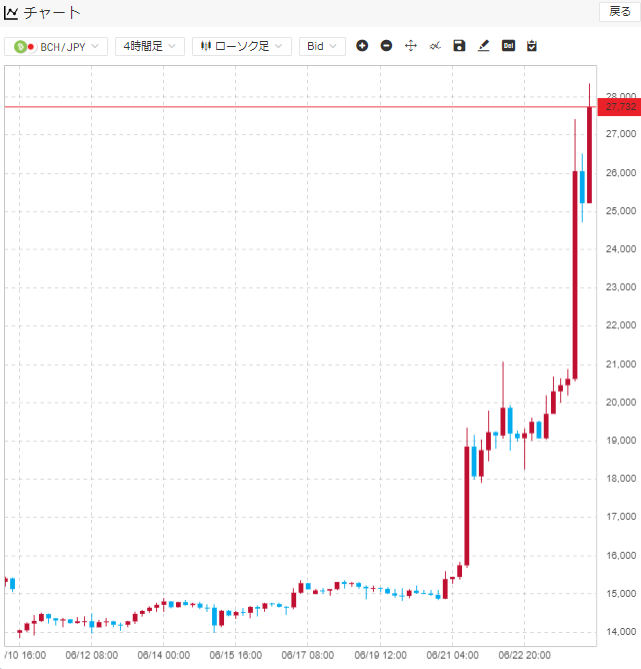Click the 06/15 16:00 time axis label
Image resolution: width=641 pixels, height=669 pixels.
(x=236, y=655)
